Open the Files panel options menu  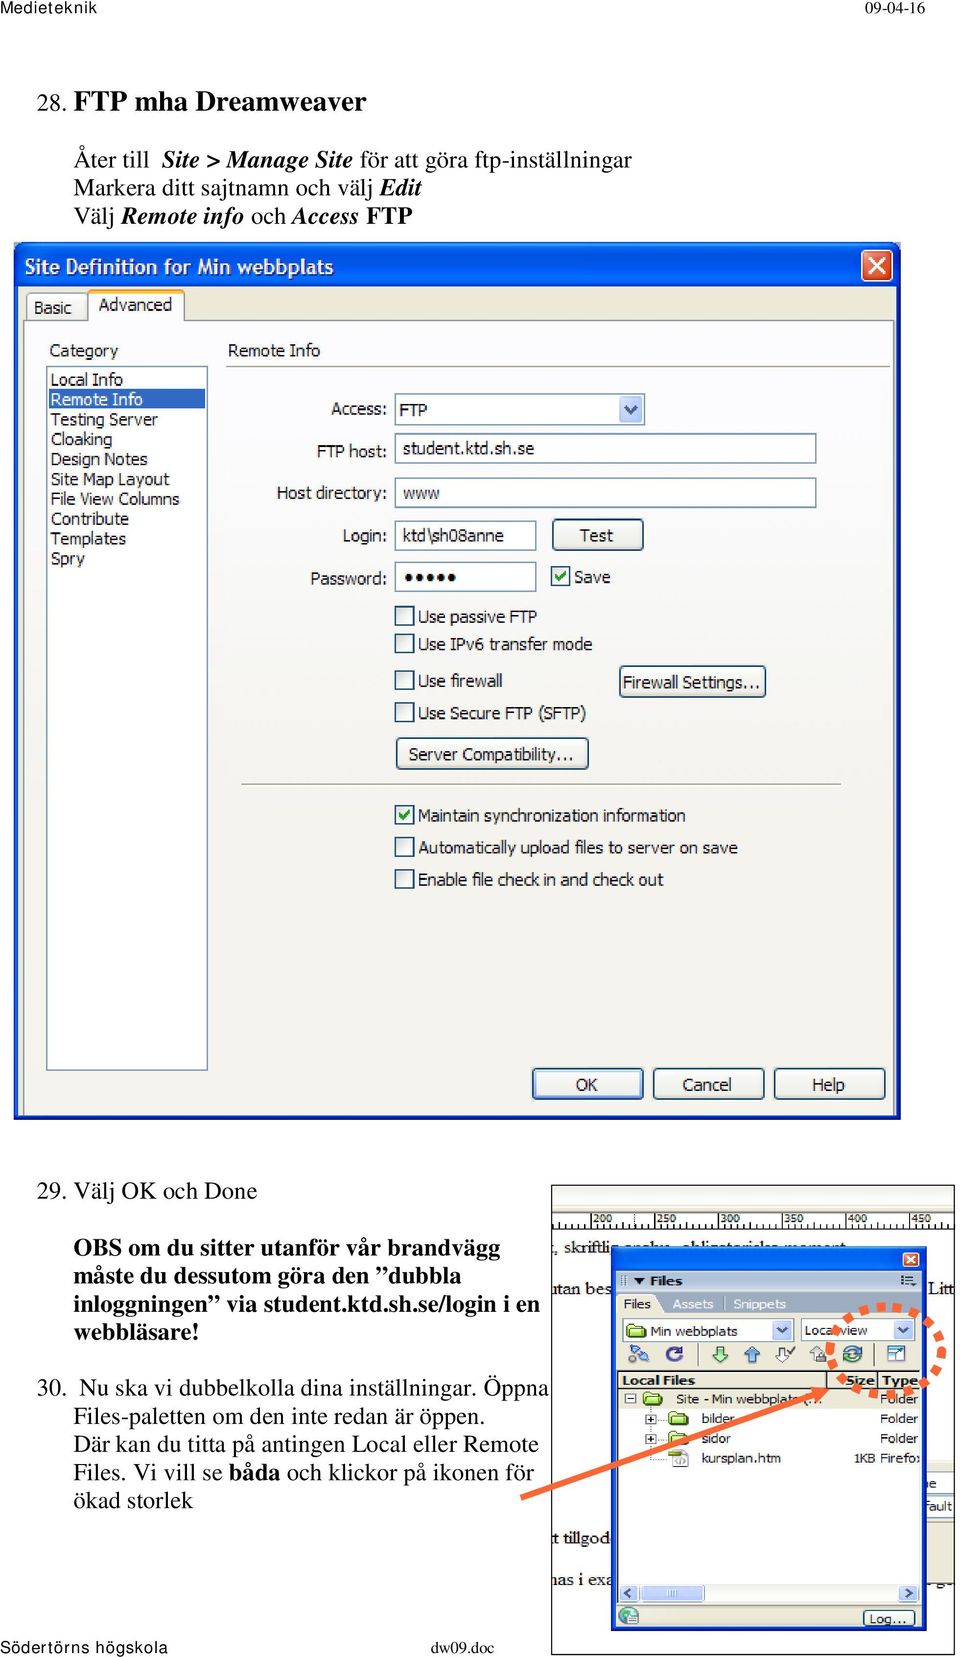(x=908, y=1280)
